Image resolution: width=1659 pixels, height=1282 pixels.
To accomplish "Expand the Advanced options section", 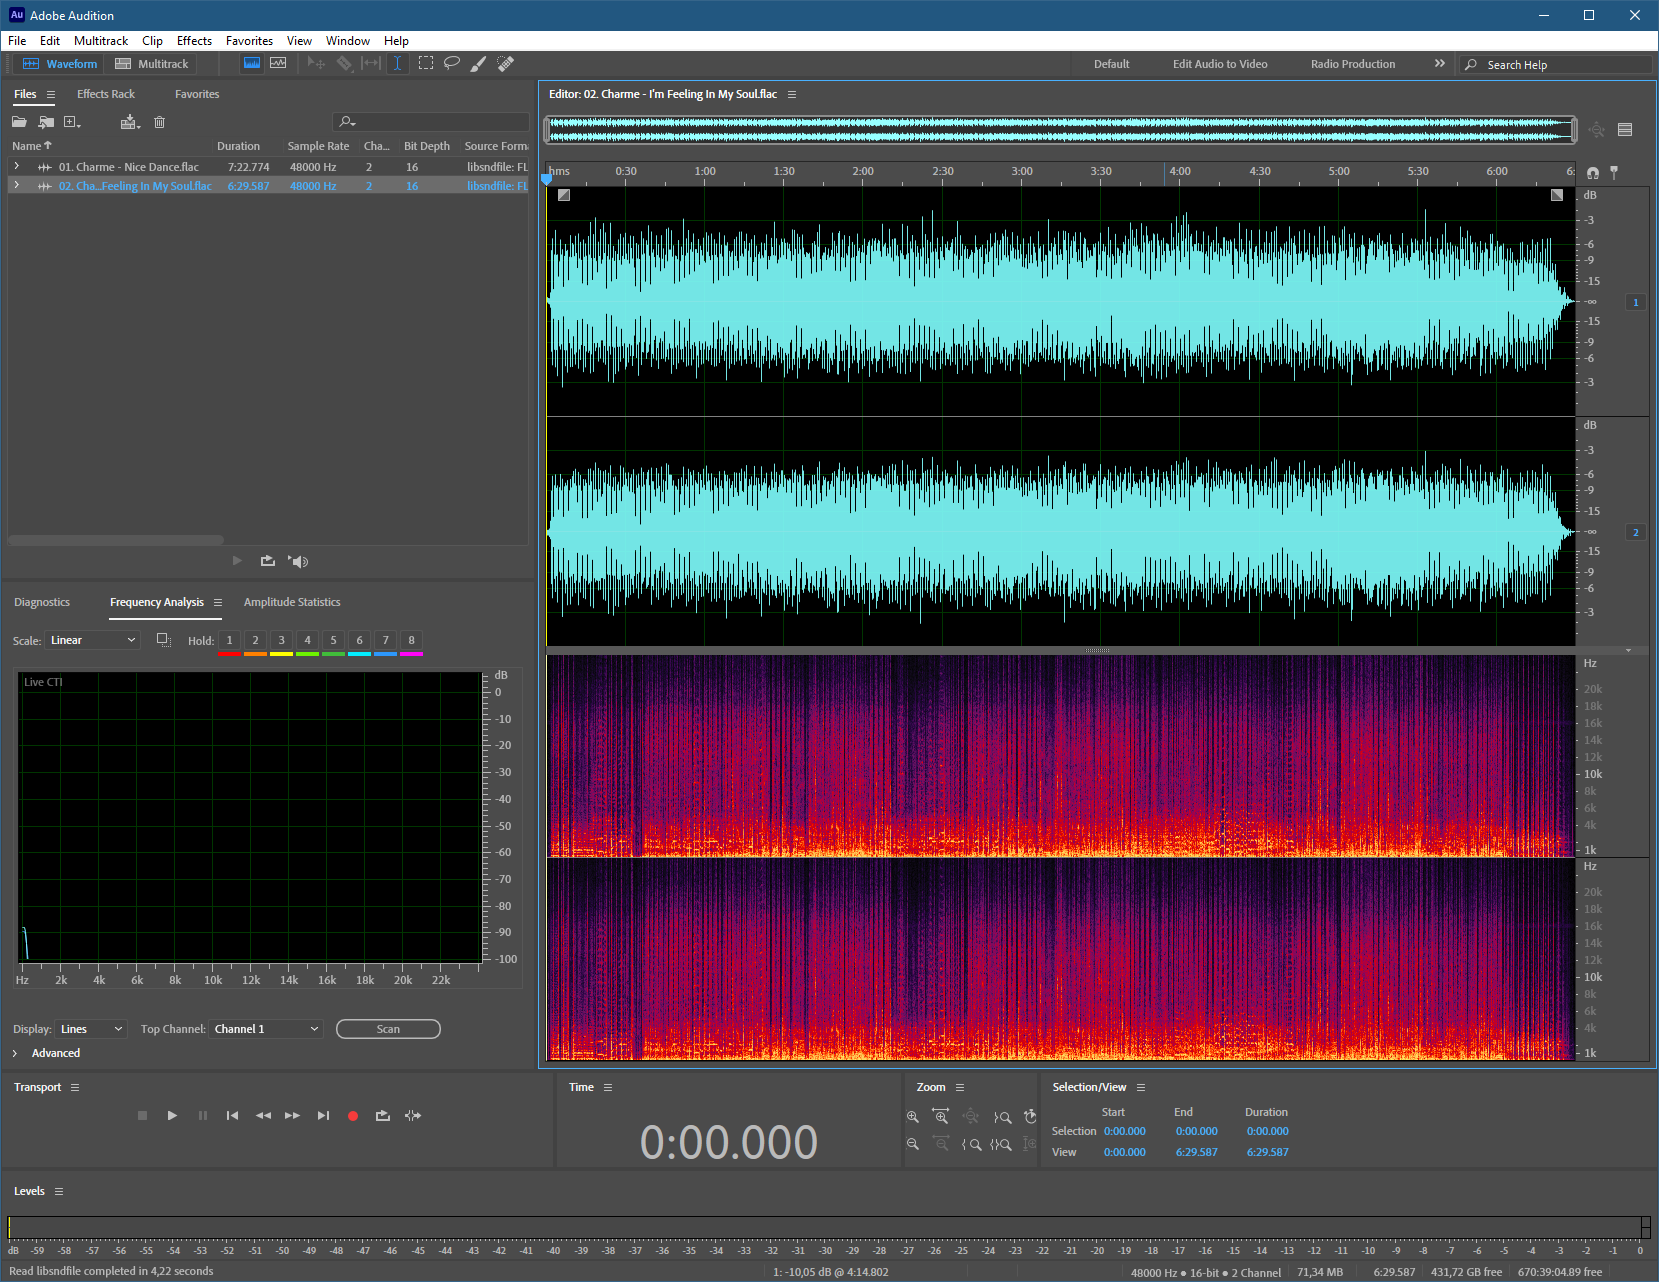I will [47, 1053].
